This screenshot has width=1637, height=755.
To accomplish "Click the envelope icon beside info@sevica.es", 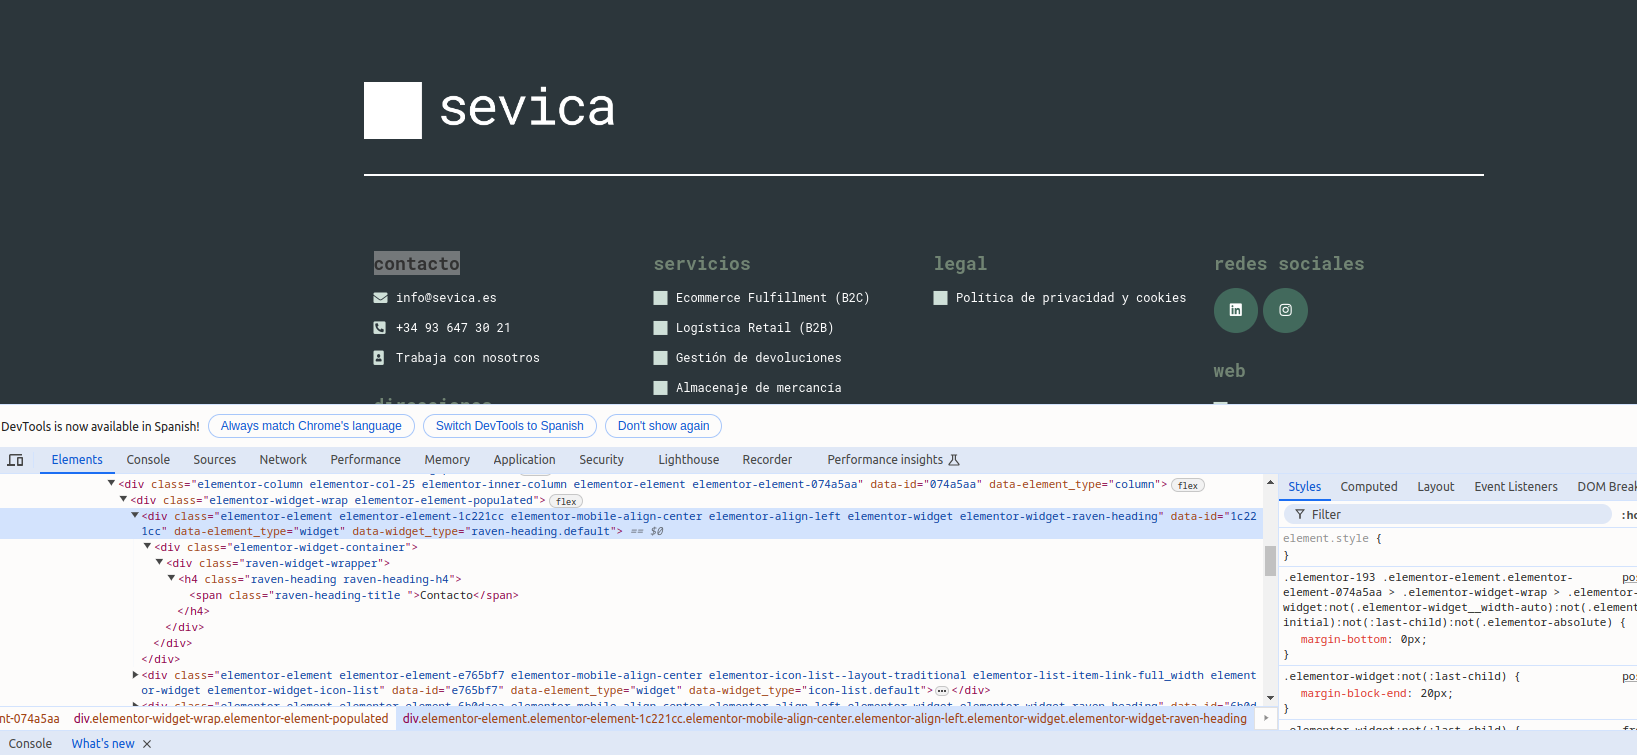I will tap(380, 298).
